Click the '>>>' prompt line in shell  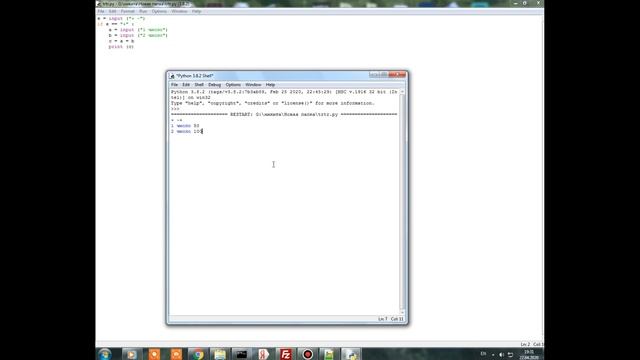click(175, 109)
